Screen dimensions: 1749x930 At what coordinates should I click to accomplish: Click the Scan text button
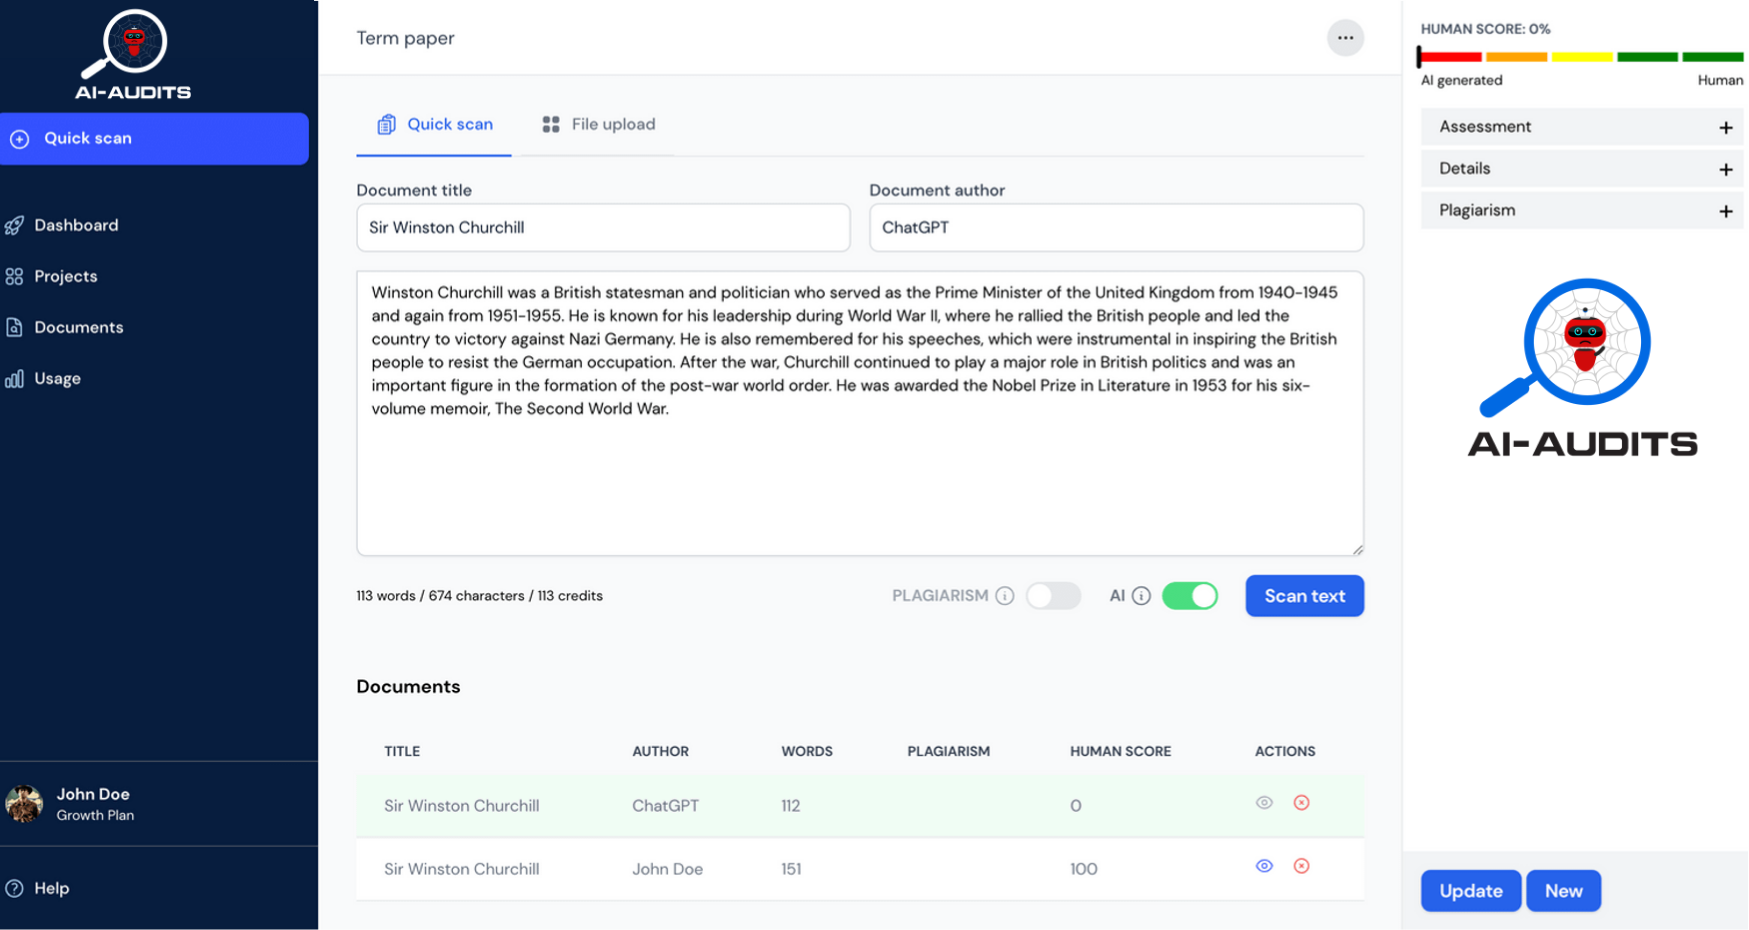pos(1304,596)
